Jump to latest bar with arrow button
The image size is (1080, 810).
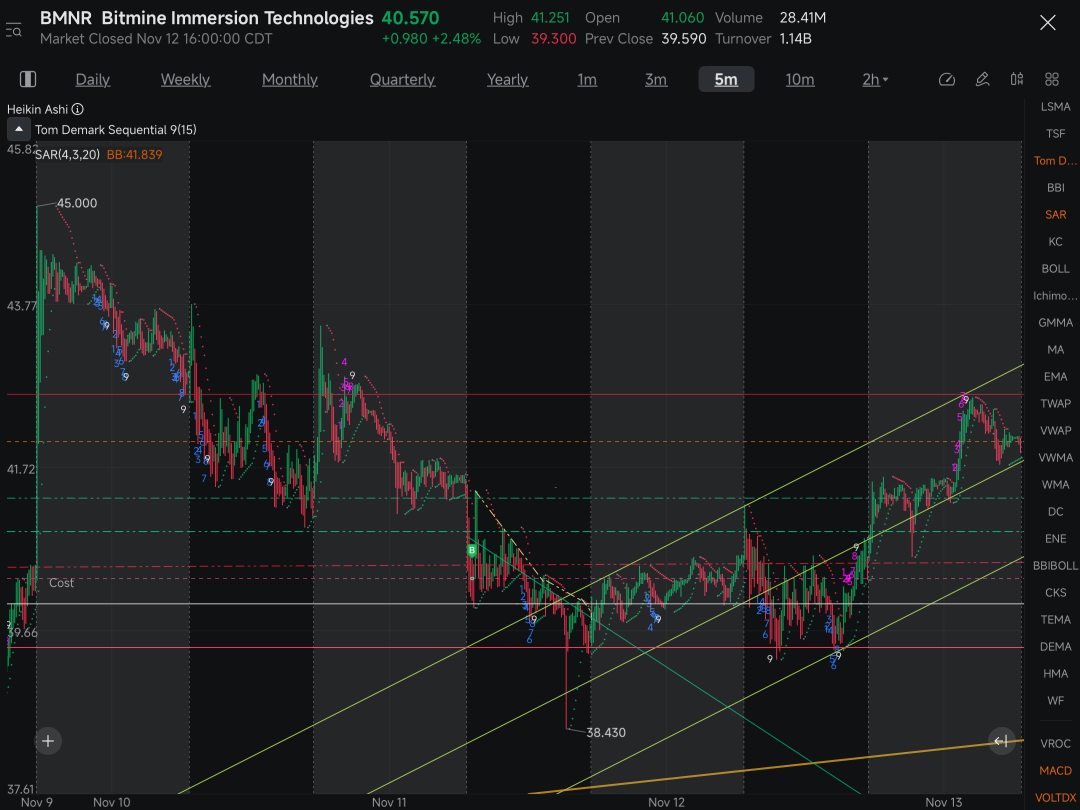coord(1000,741)
